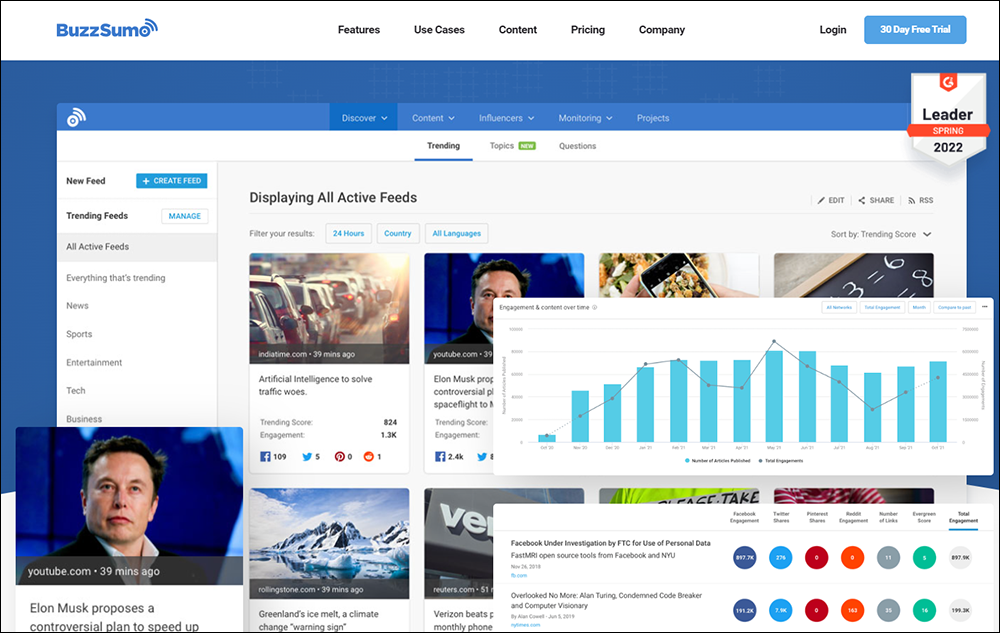Click the Total Engagement chart button
Viewport: 1000px width, 633px height.
coord(882,307)
